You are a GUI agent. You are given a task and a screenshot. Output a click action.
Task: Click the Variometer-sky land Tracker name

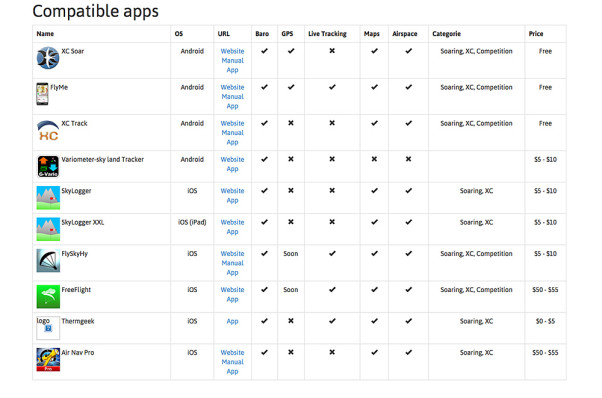click(x=103, y=159)
